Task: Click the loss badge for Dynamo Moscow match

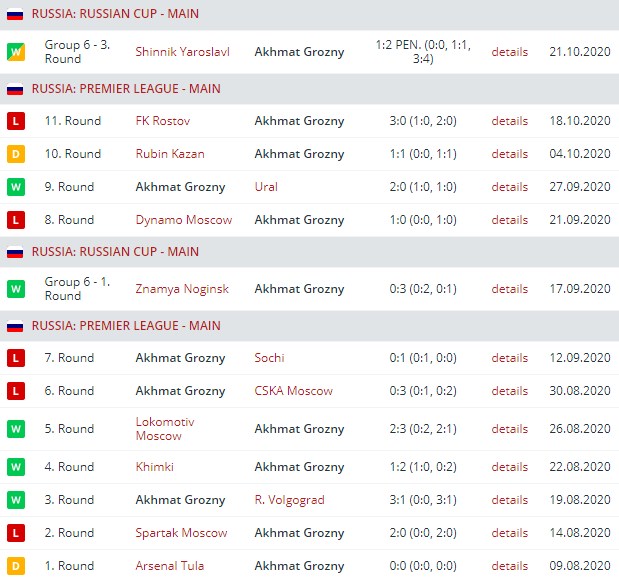Action: (x=16, y=220)
